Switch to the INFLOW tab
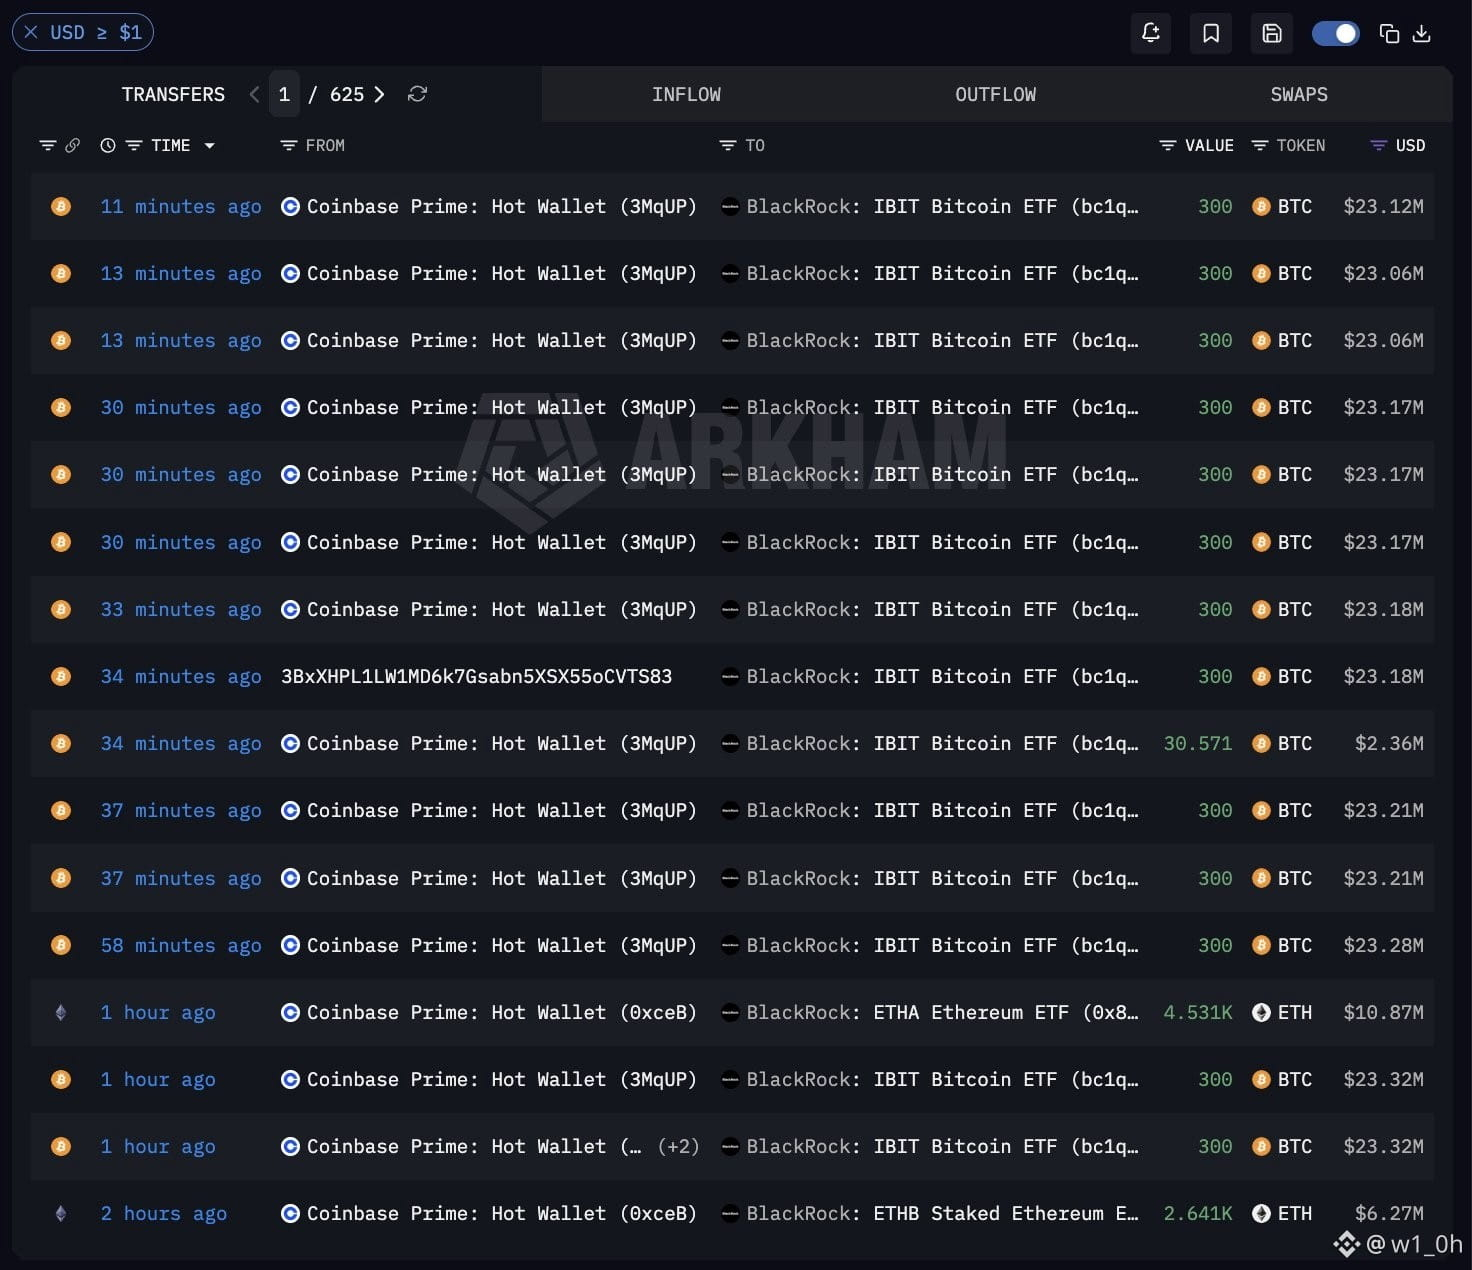 686,94
